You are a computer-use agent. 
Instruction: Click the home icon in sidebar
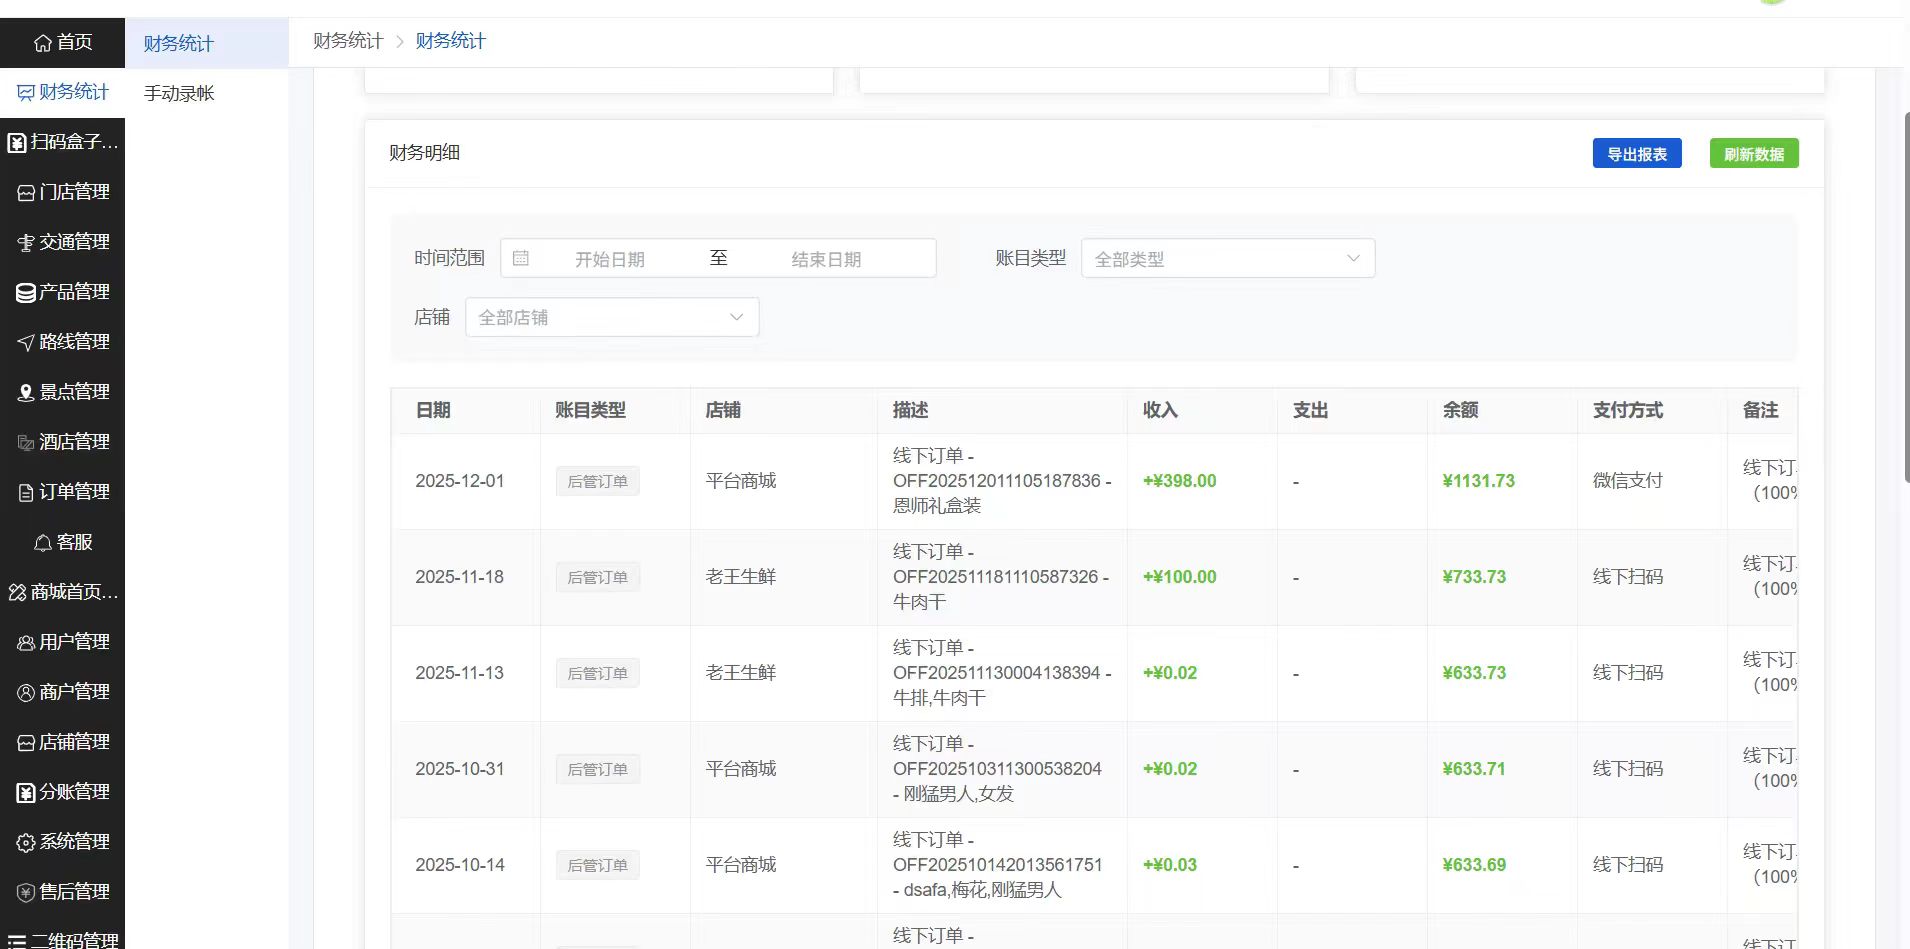tap(43, 42)
